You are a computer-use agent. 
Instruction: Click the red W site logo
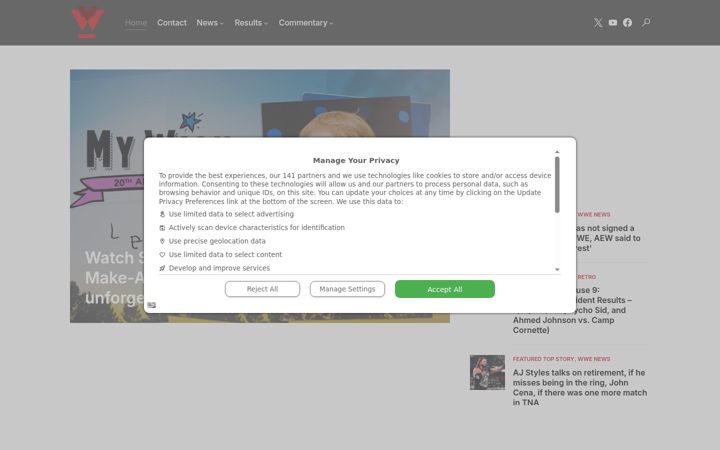(x=88, y=22)
